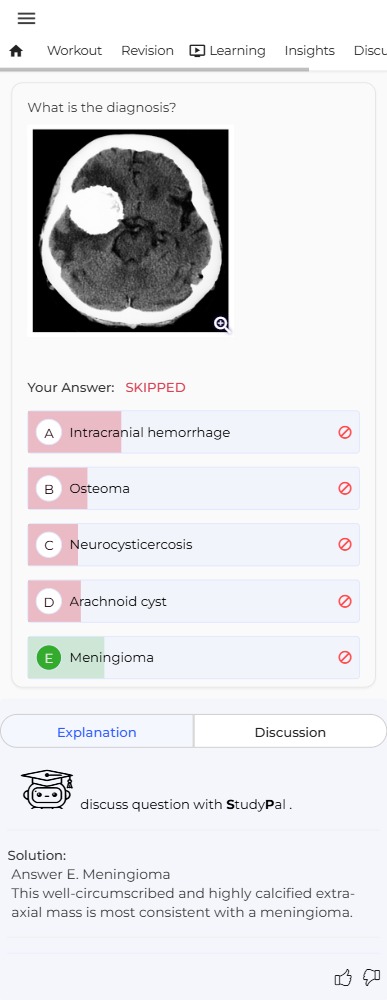Select answer D Arachnoid cyst
The image size is (387, 1000).
click(x=194, y=601)
